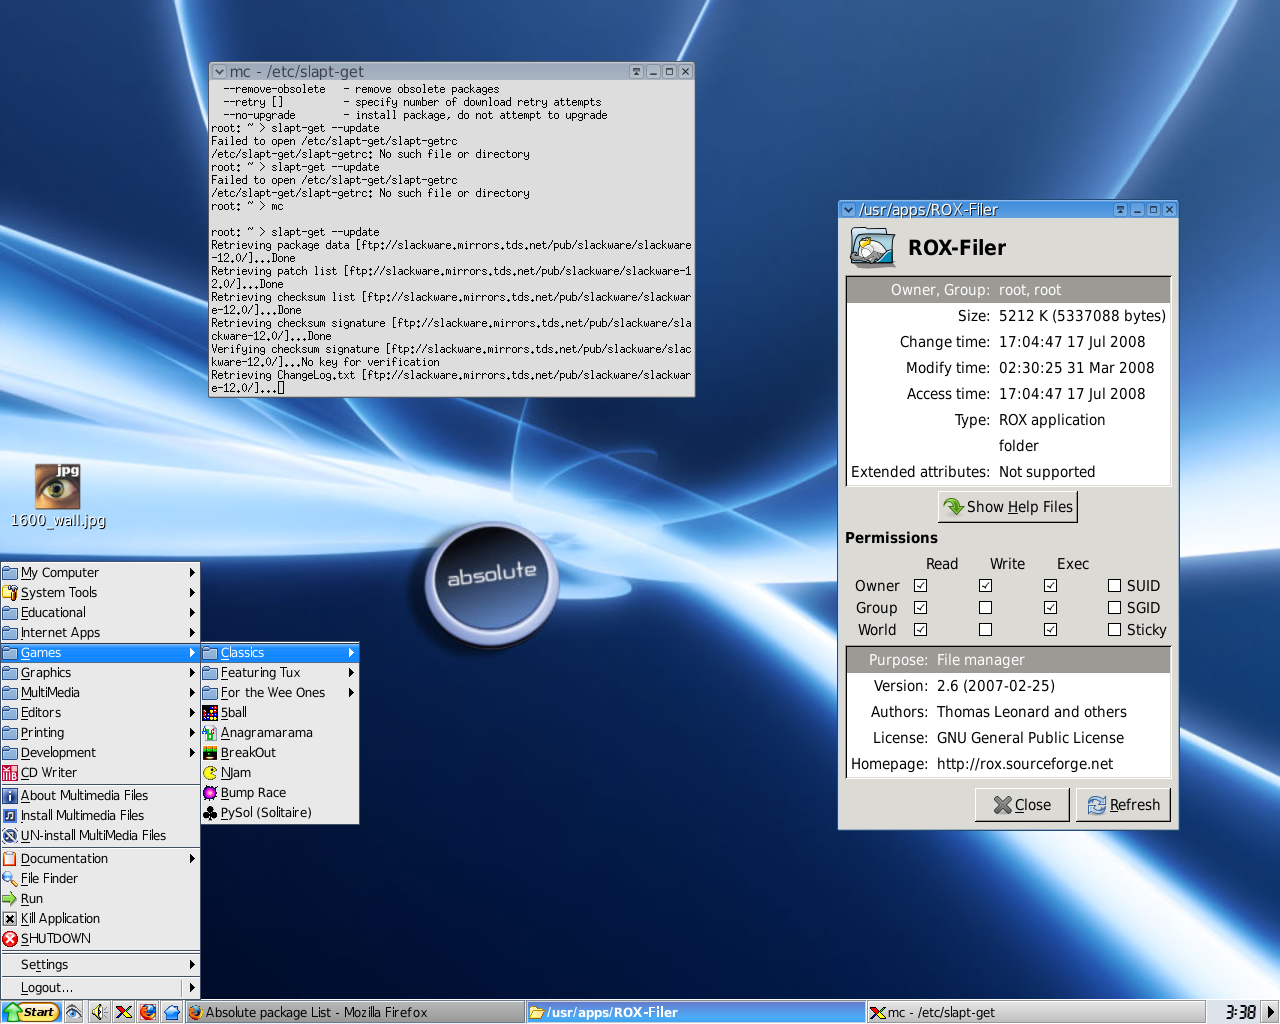Collapse the taskbar with the right-edge arrow

[1270, 1012]
